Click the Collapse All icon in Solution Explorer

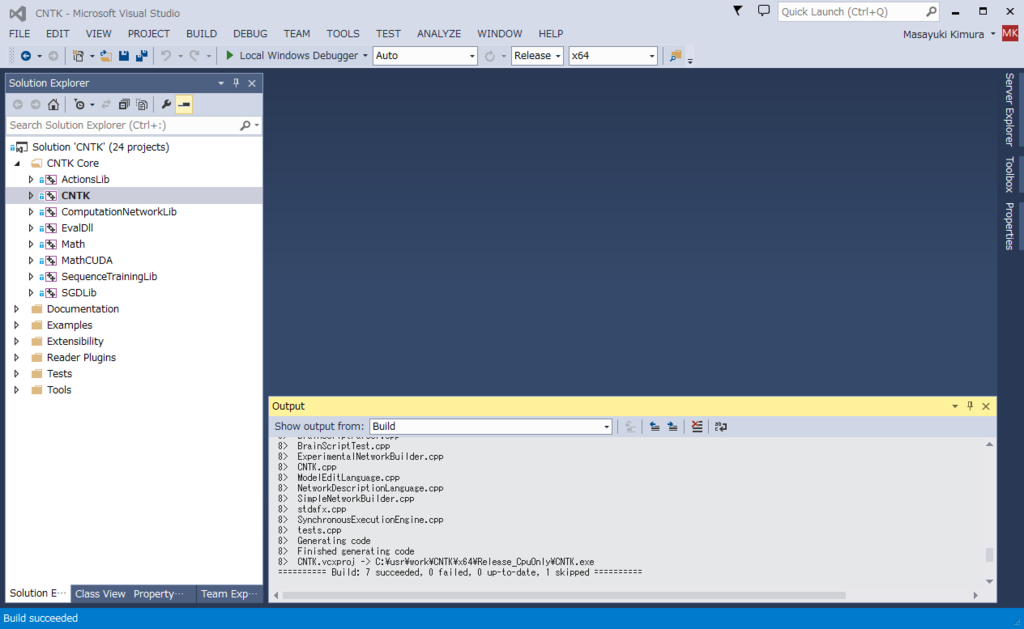(x=123, y=105)
